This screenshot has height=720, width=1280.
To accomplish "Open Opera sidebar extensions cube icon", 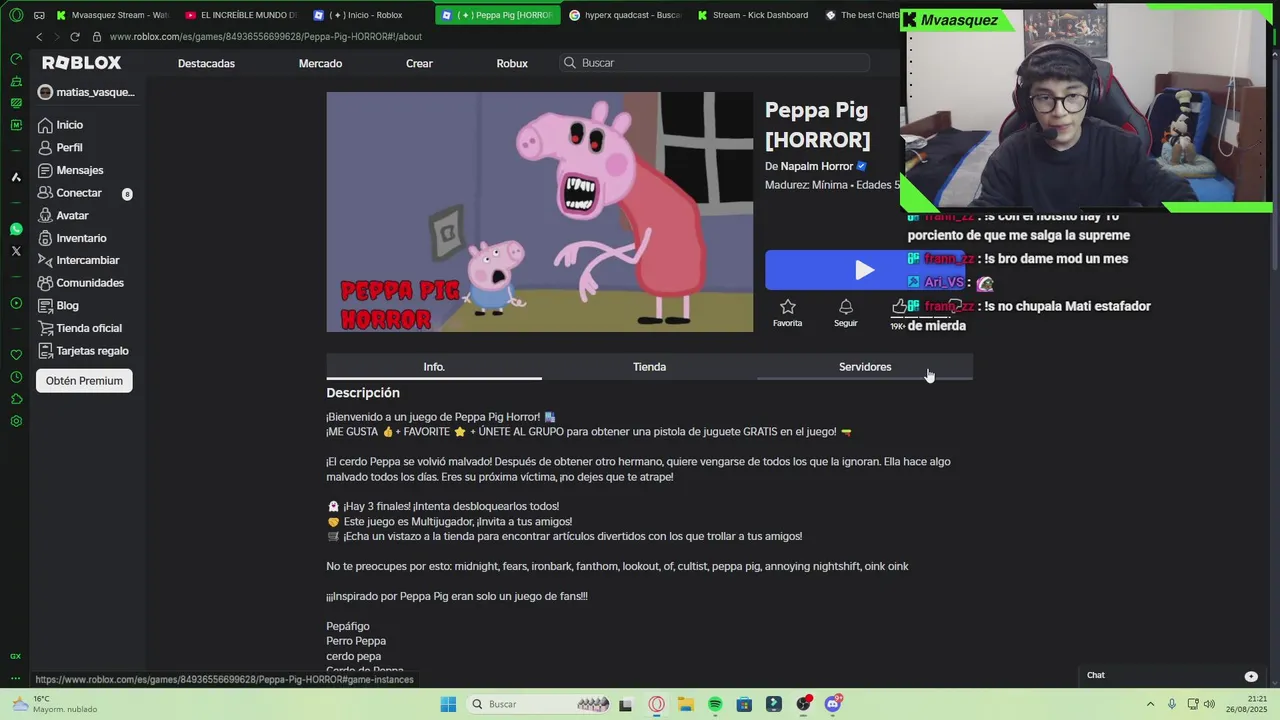I will [x=16, y=399].
